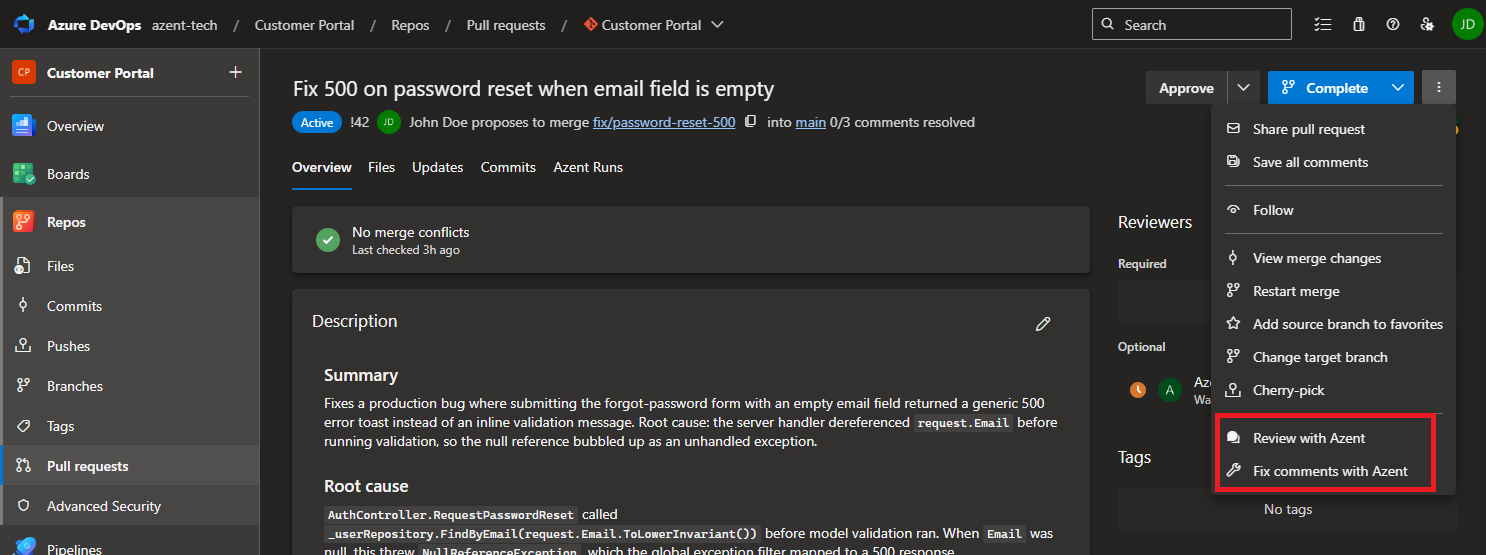The width and height of the screenshot is (1486, 555).
Task: Click Repos in the breadcrumb
Action: (411, 25)
